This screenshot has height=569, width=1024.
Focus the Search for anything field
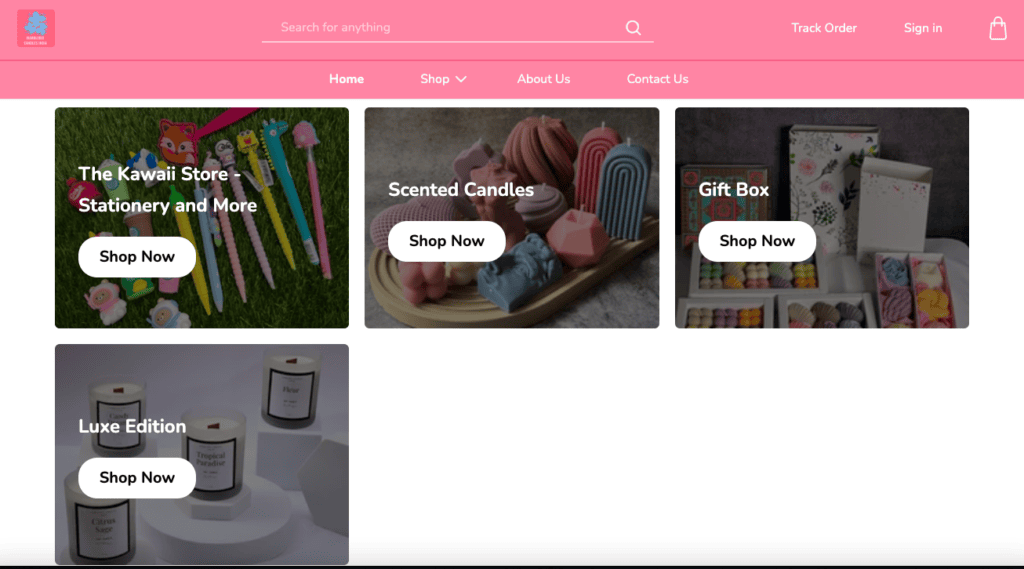444,27
